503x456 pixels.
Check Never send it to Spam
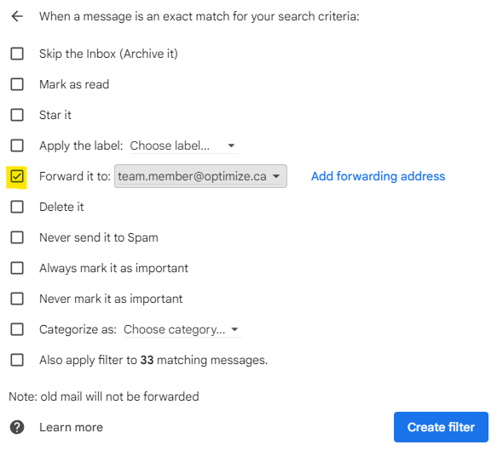17,237
